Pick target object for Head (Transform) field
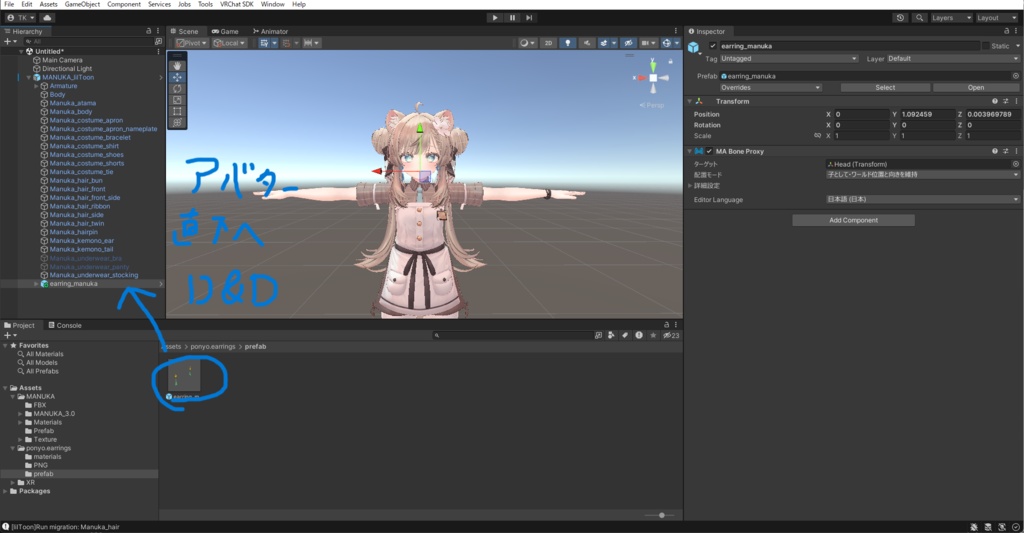Screen dimensions: 1024x533 click(1016, 164)
